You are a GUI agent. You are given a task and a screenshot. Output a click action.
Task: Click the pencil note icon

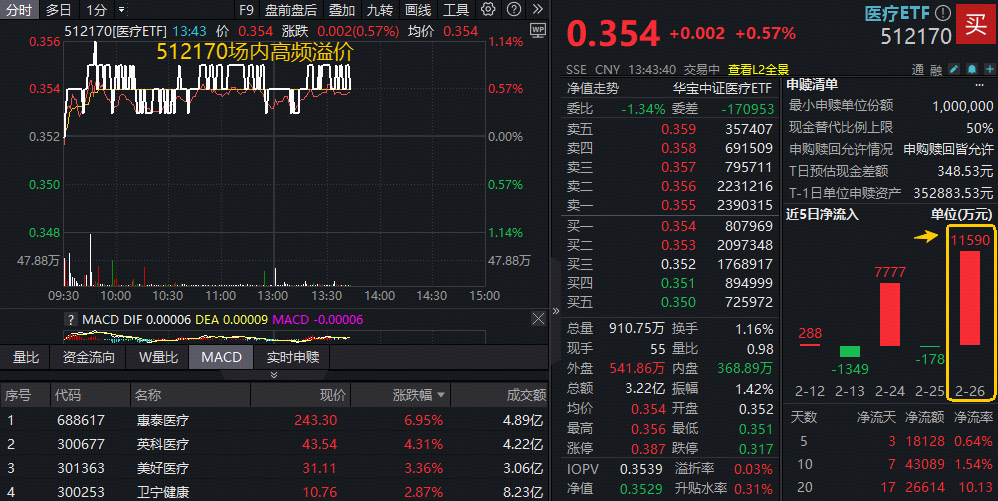pos(954,70)
